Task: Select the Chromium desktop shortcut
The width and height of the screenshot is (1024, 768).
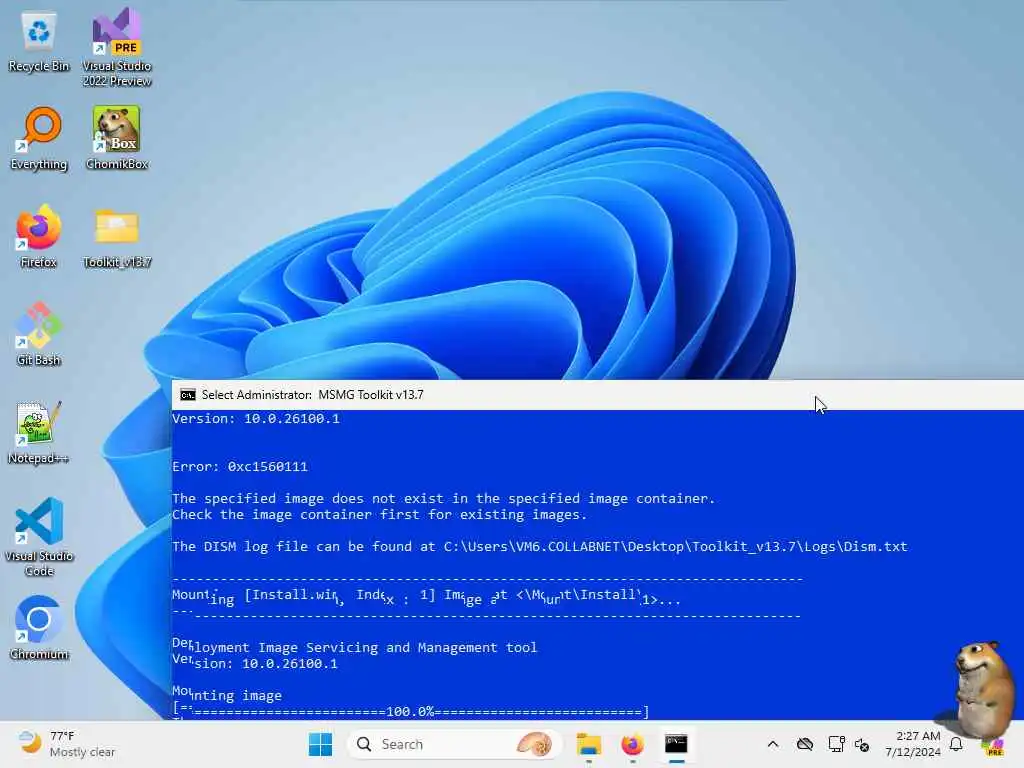Action: click(x=39, y=628)
